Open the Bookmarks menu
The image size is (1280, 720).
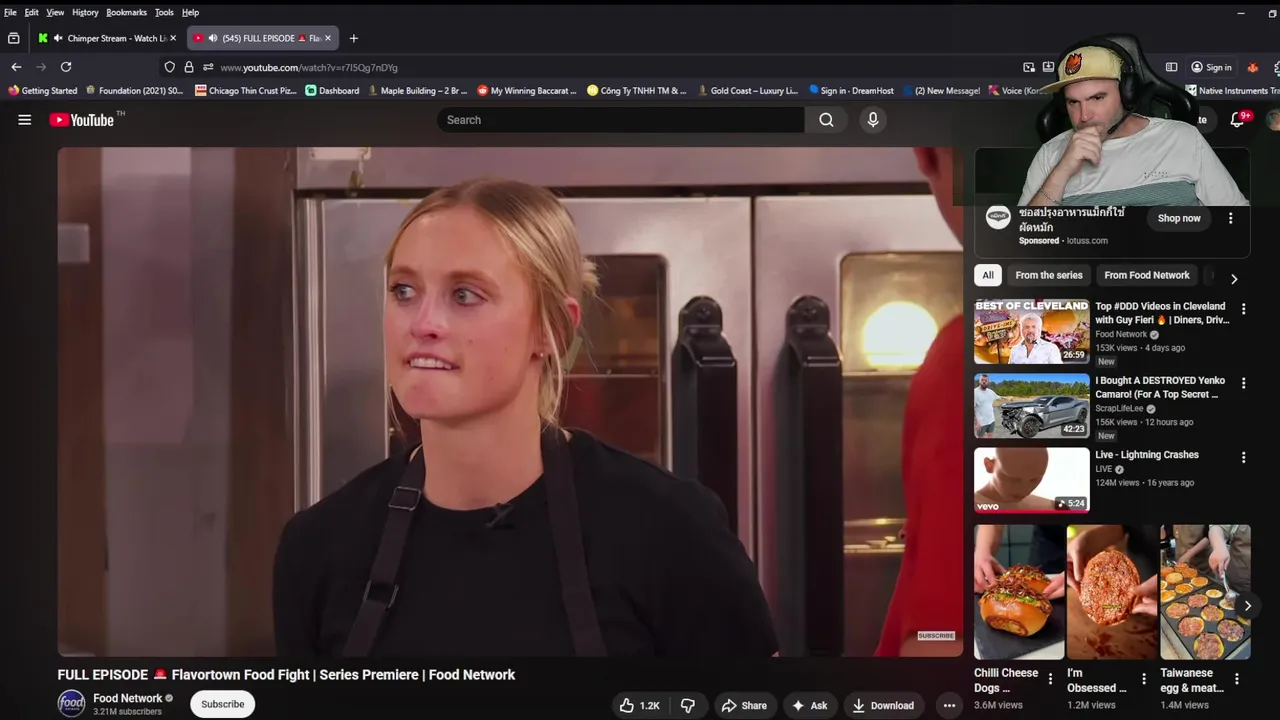click(x=126, y=12)
